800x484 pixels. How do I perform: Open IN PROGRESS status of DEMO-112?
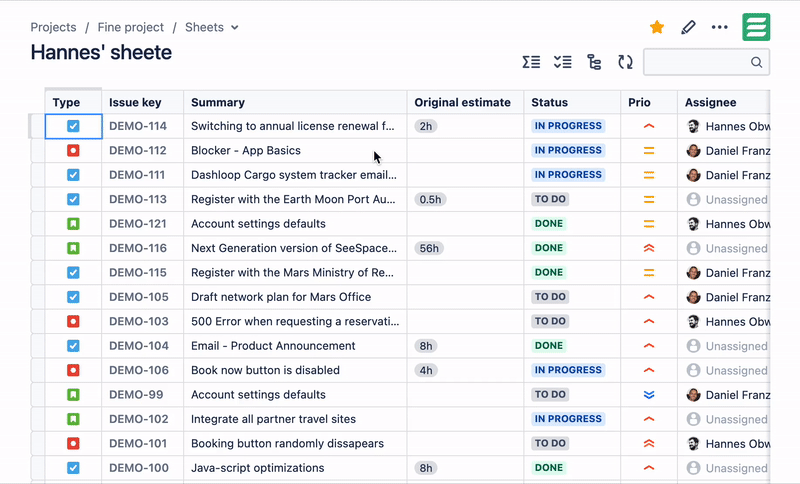(x=568, y=150)
